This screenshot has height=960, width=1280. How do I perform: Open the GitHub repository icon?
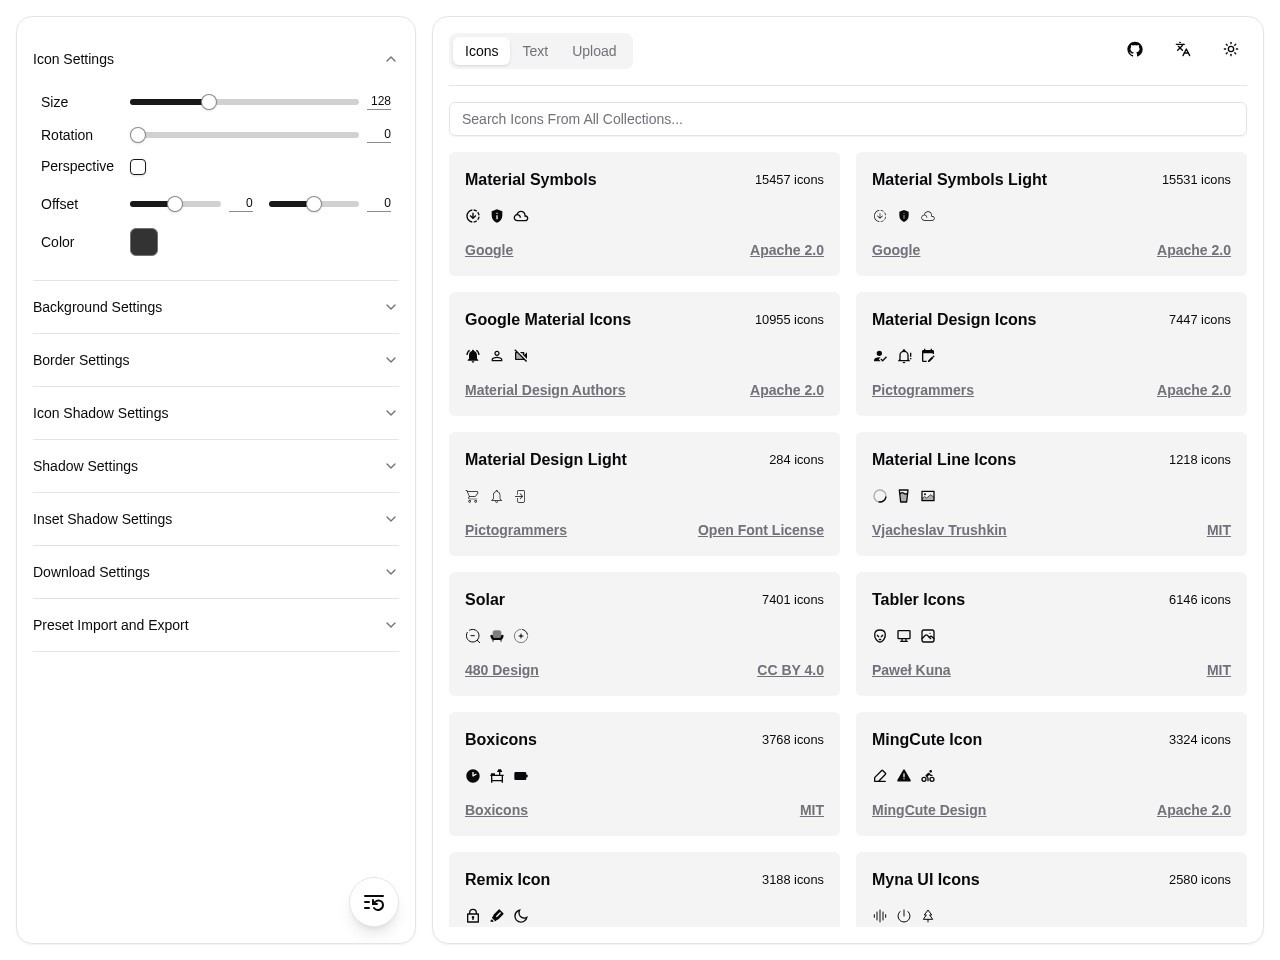tap(1135, 49)
